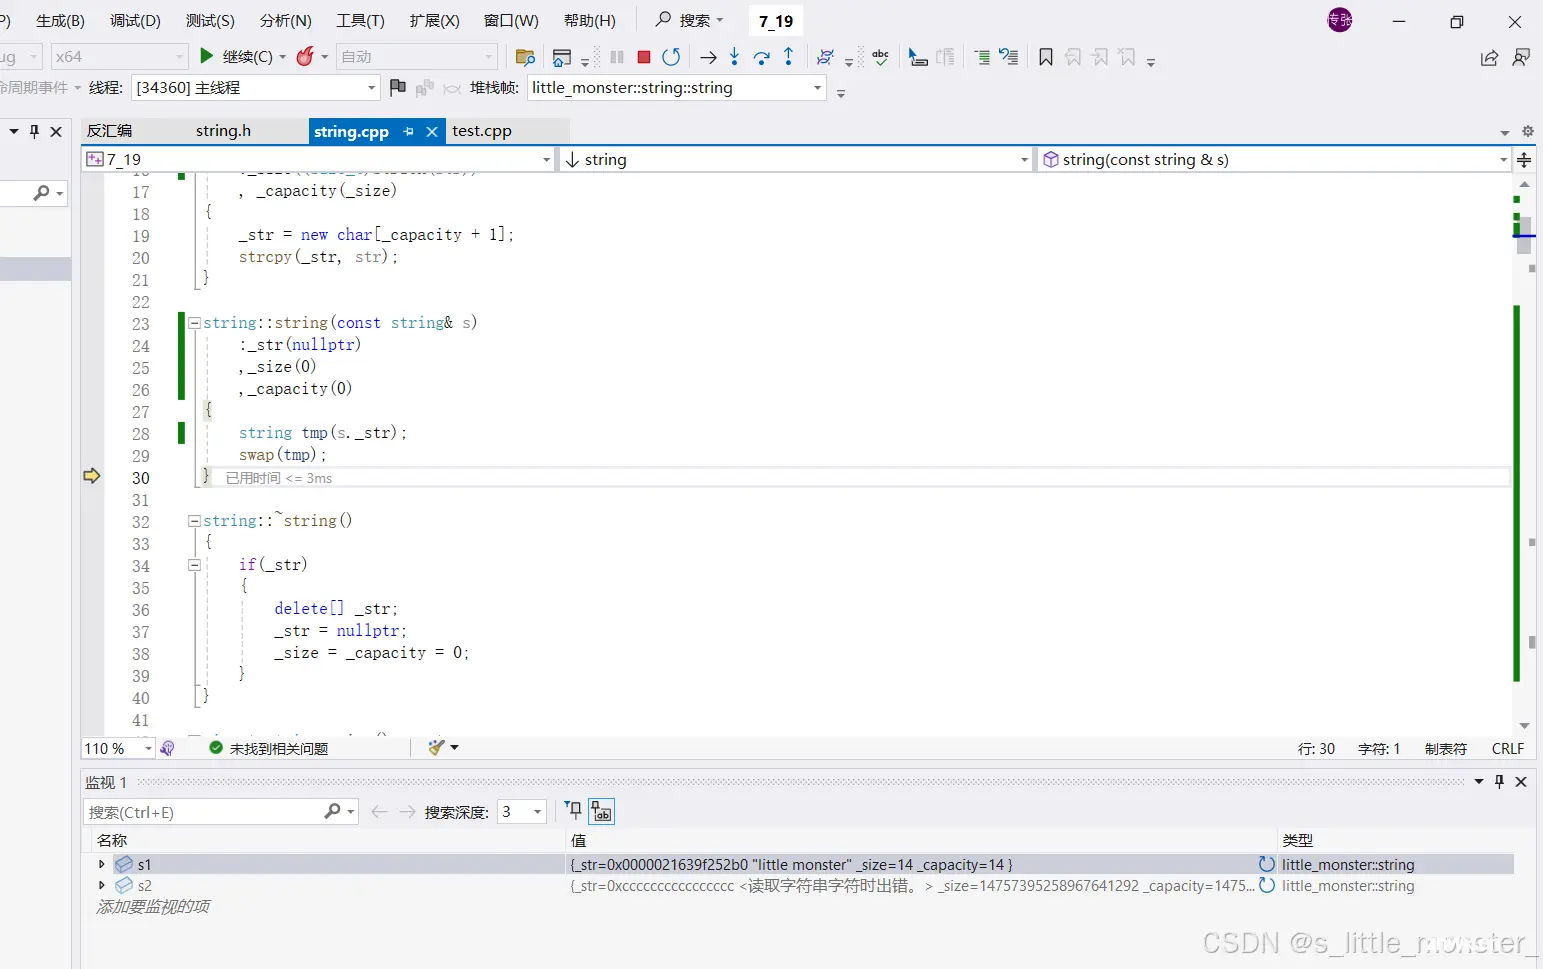Click the bookmark icon in toolbar
This screenshot has height=969, width=1543.
coord(1046,57)
